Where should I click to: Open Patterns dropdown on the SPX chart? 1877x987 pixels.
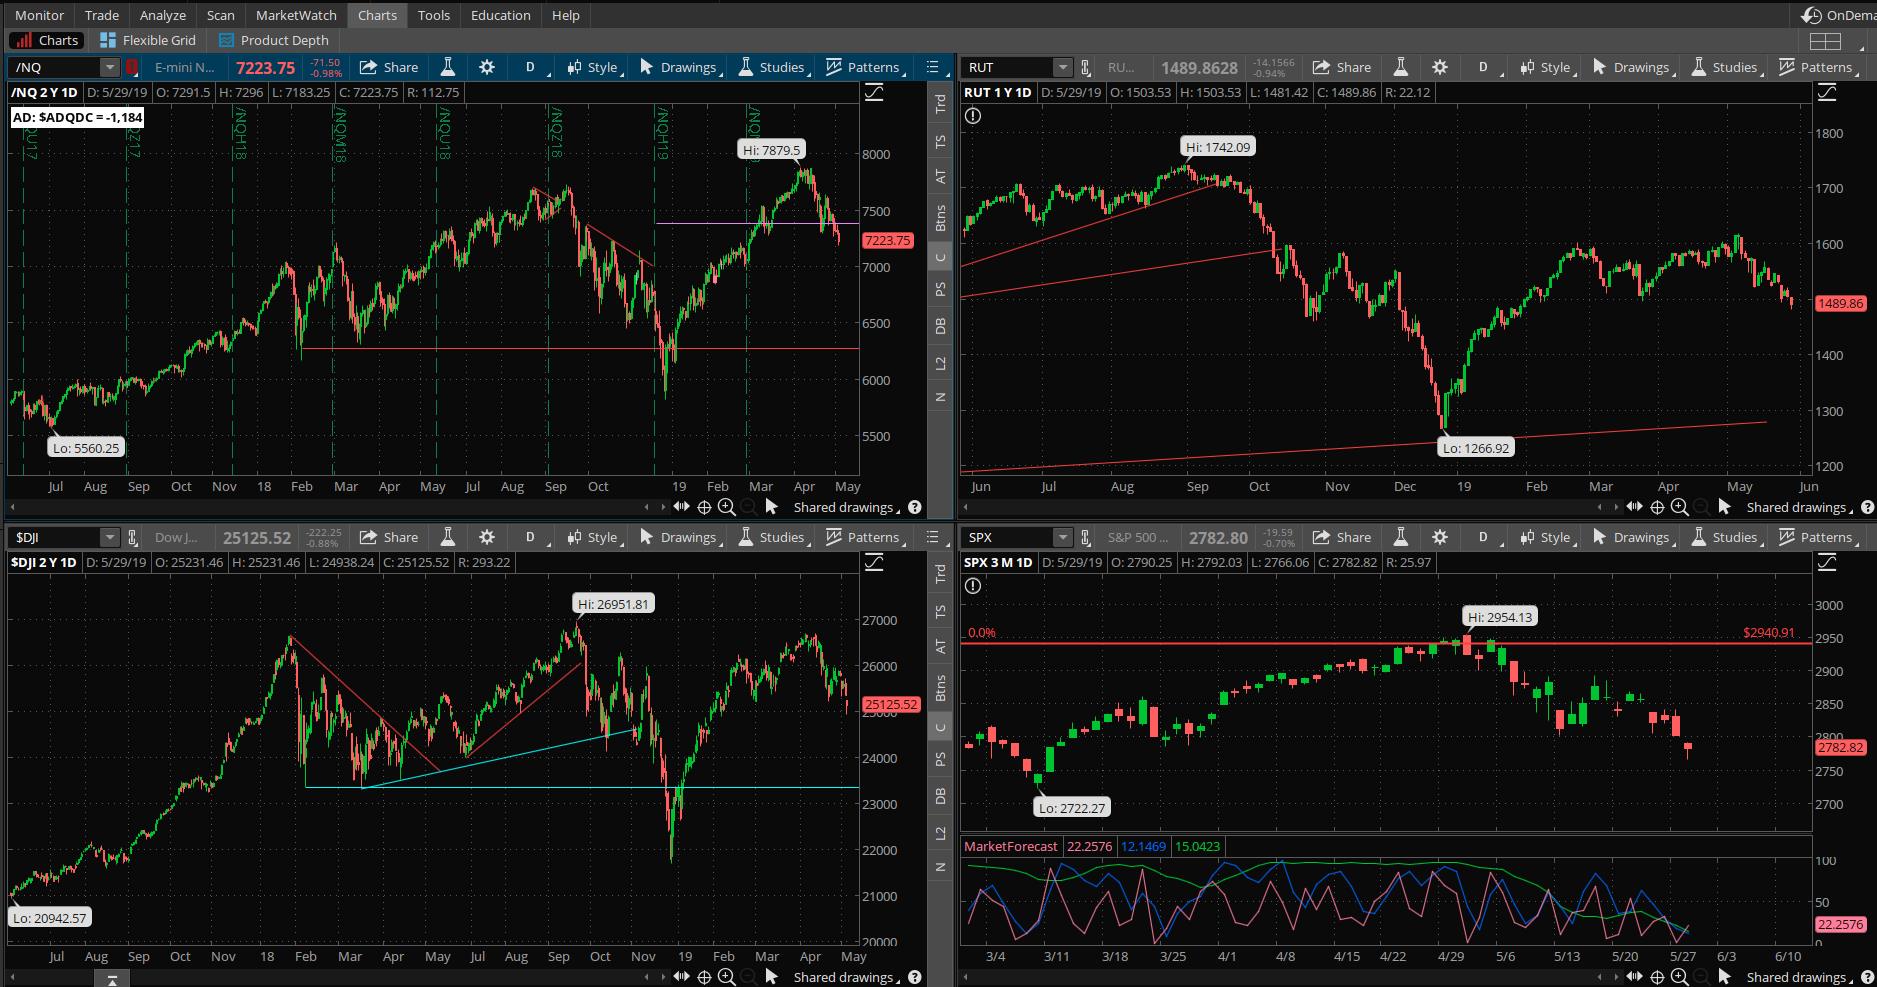coord(1817,537)
